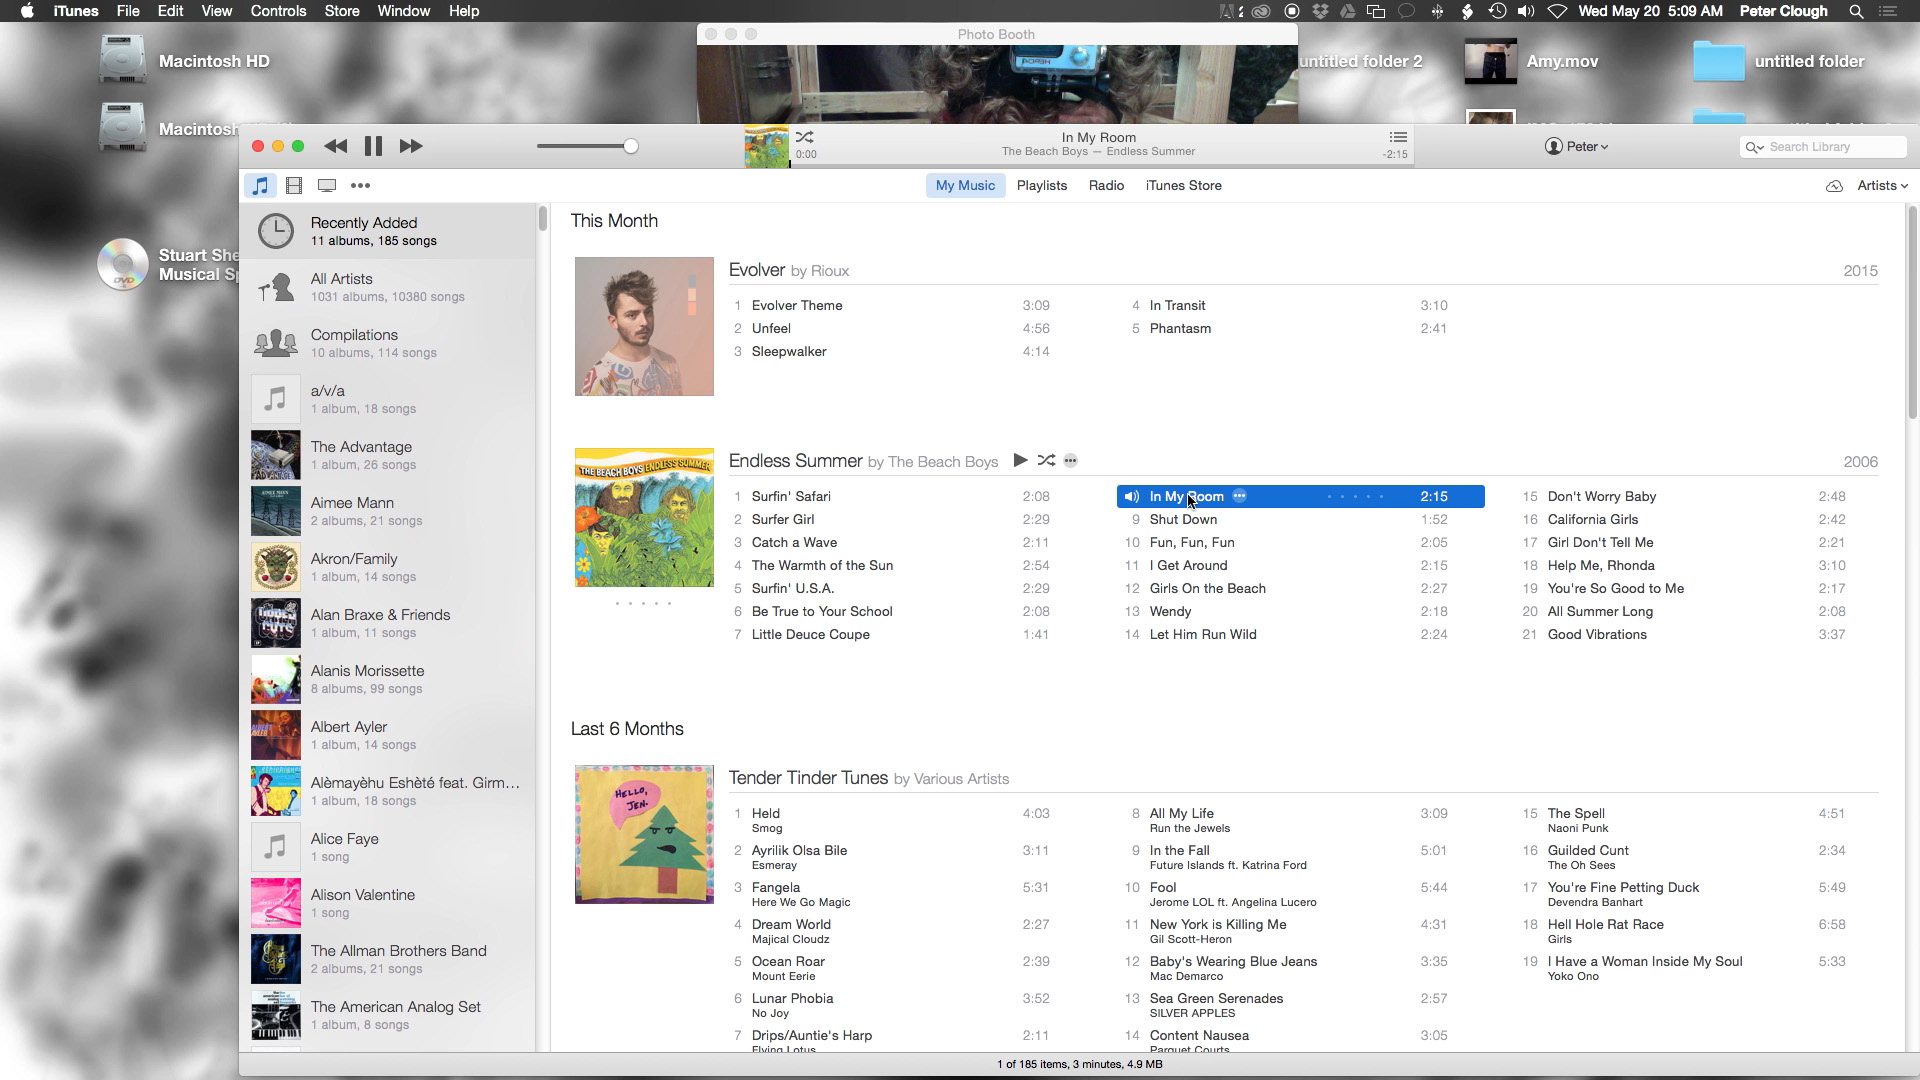This screenshot has width=1920, height=1080.
Task: Switch to the Playlists tab
Action: 1041,186
